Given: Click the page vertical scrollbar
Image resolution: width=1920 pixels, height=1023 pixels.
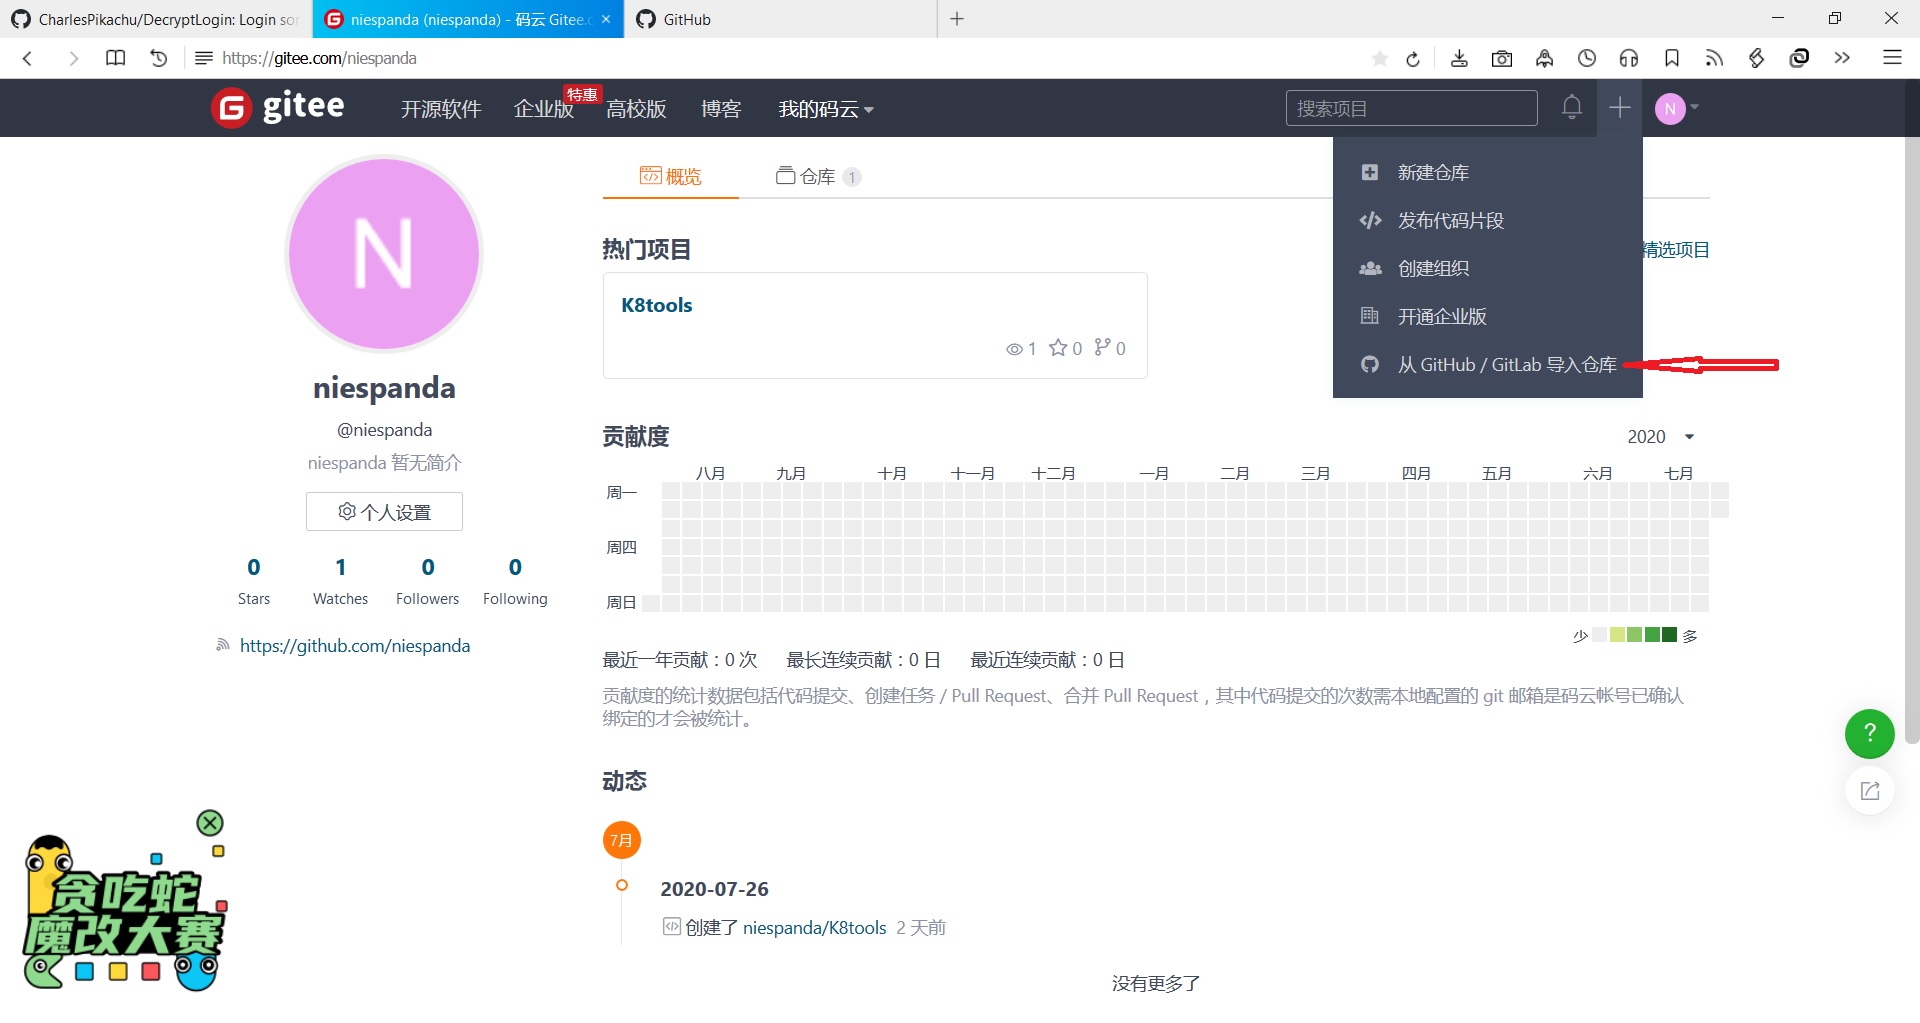Looking at the screenshot, I should [1912, 440].
